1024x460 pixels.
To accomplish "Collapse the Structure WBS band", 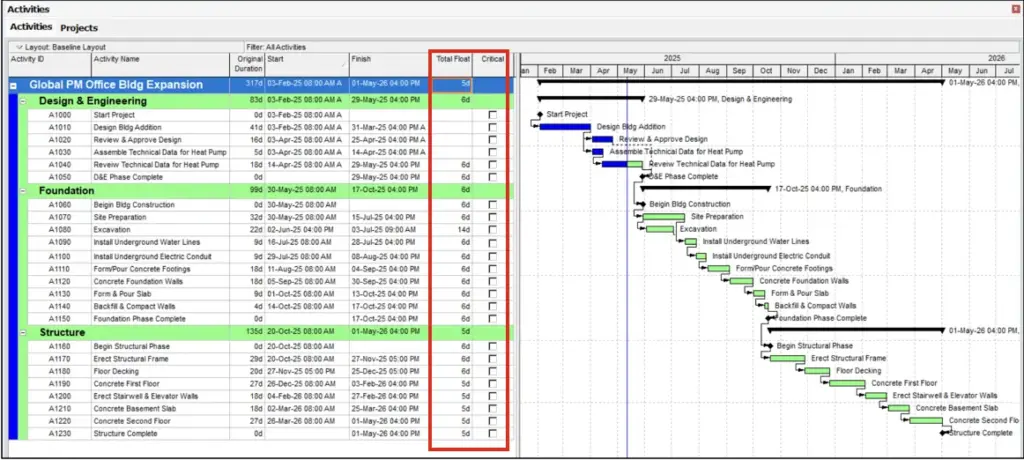I will (23, 332).
